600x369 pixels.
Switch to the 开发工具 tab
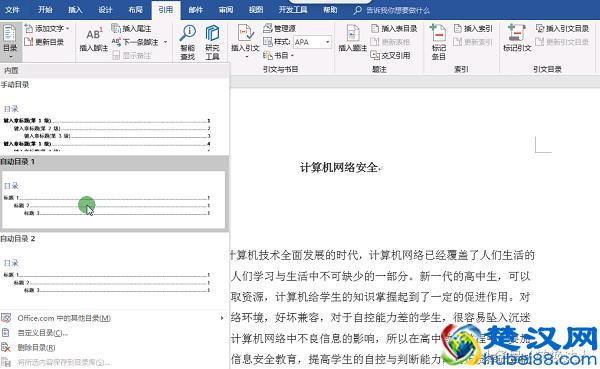tap(293, 10)
